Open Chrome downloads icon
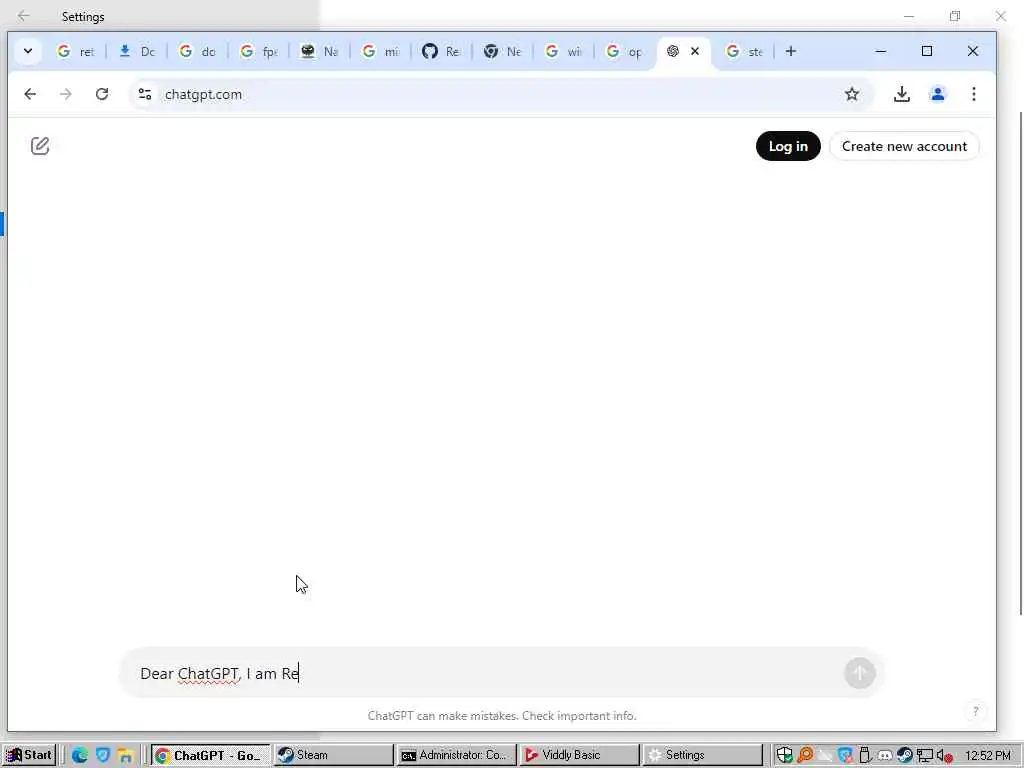The height and width of the screenshot is (768, 1024). (x=901, y=94)
